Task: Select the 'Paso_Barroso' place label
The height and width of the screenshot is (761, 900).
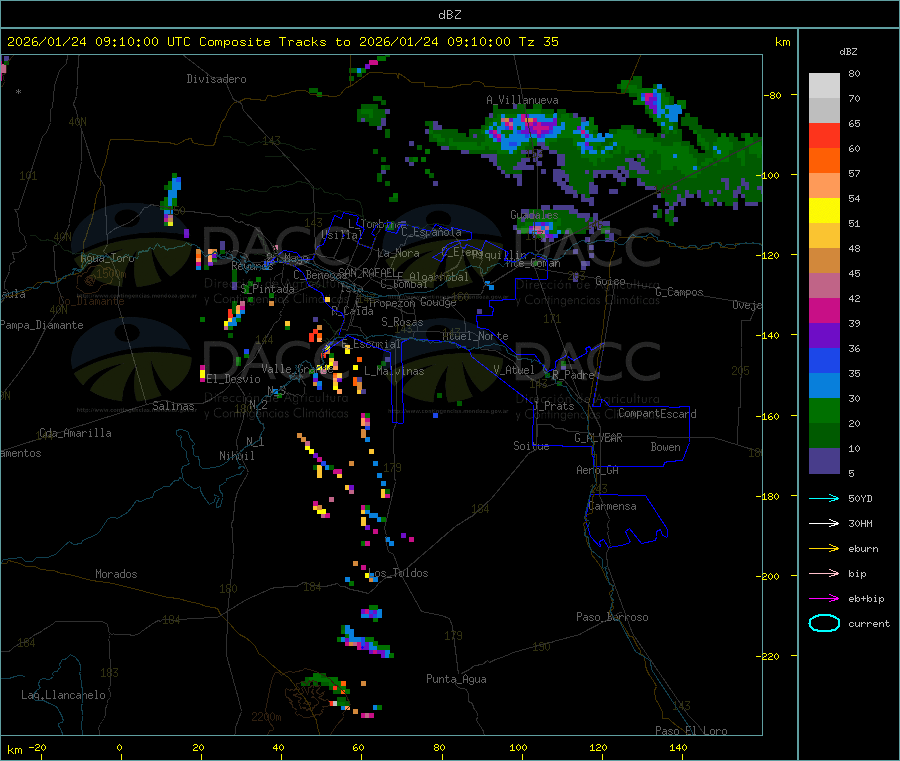Action: (x=612, y=617)
